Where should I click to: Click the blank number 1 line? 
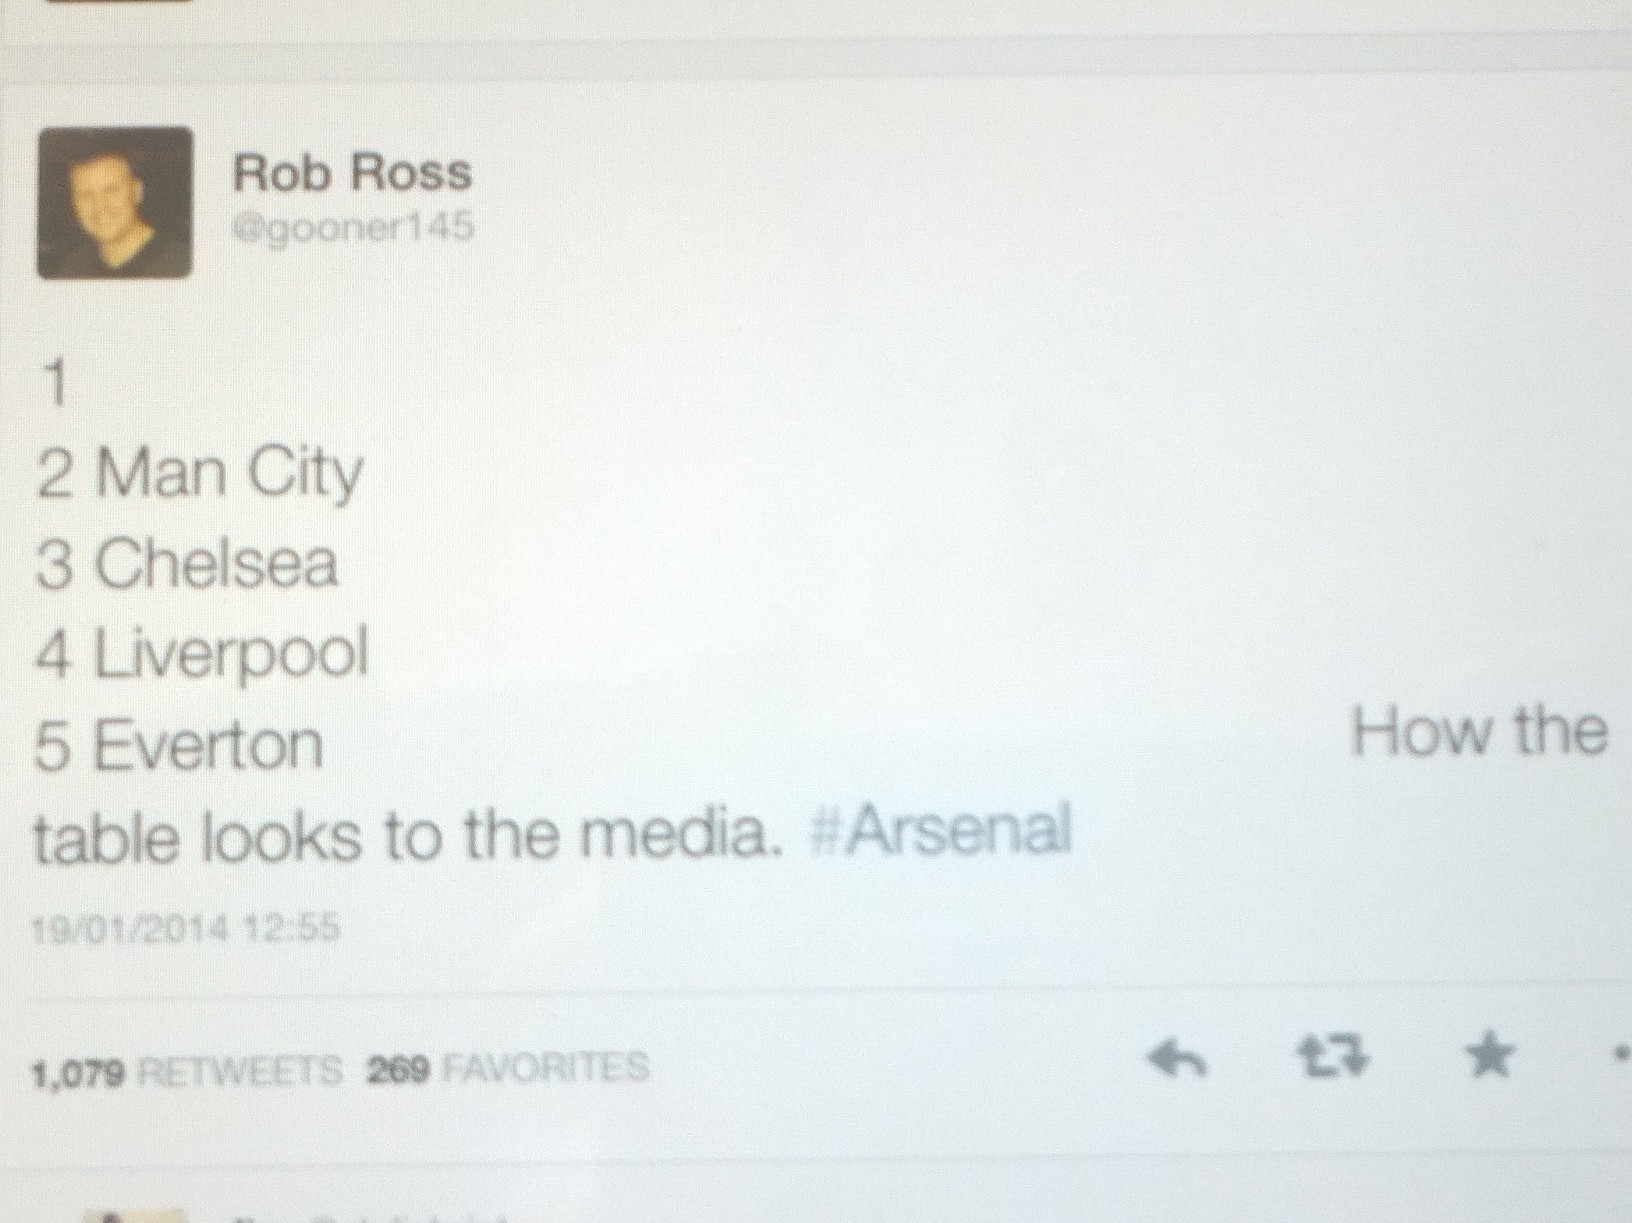point(54,384)
